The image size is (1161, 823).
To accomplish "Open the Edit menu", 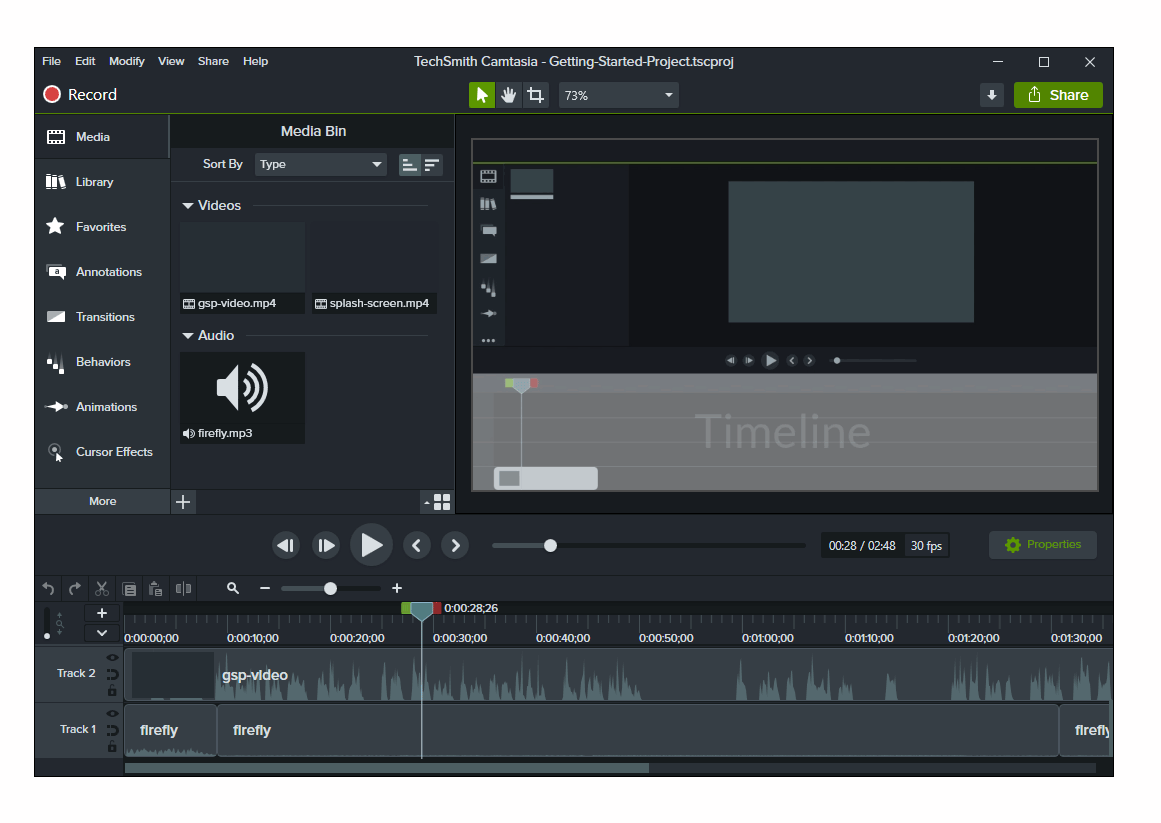I will coord(85,61).
